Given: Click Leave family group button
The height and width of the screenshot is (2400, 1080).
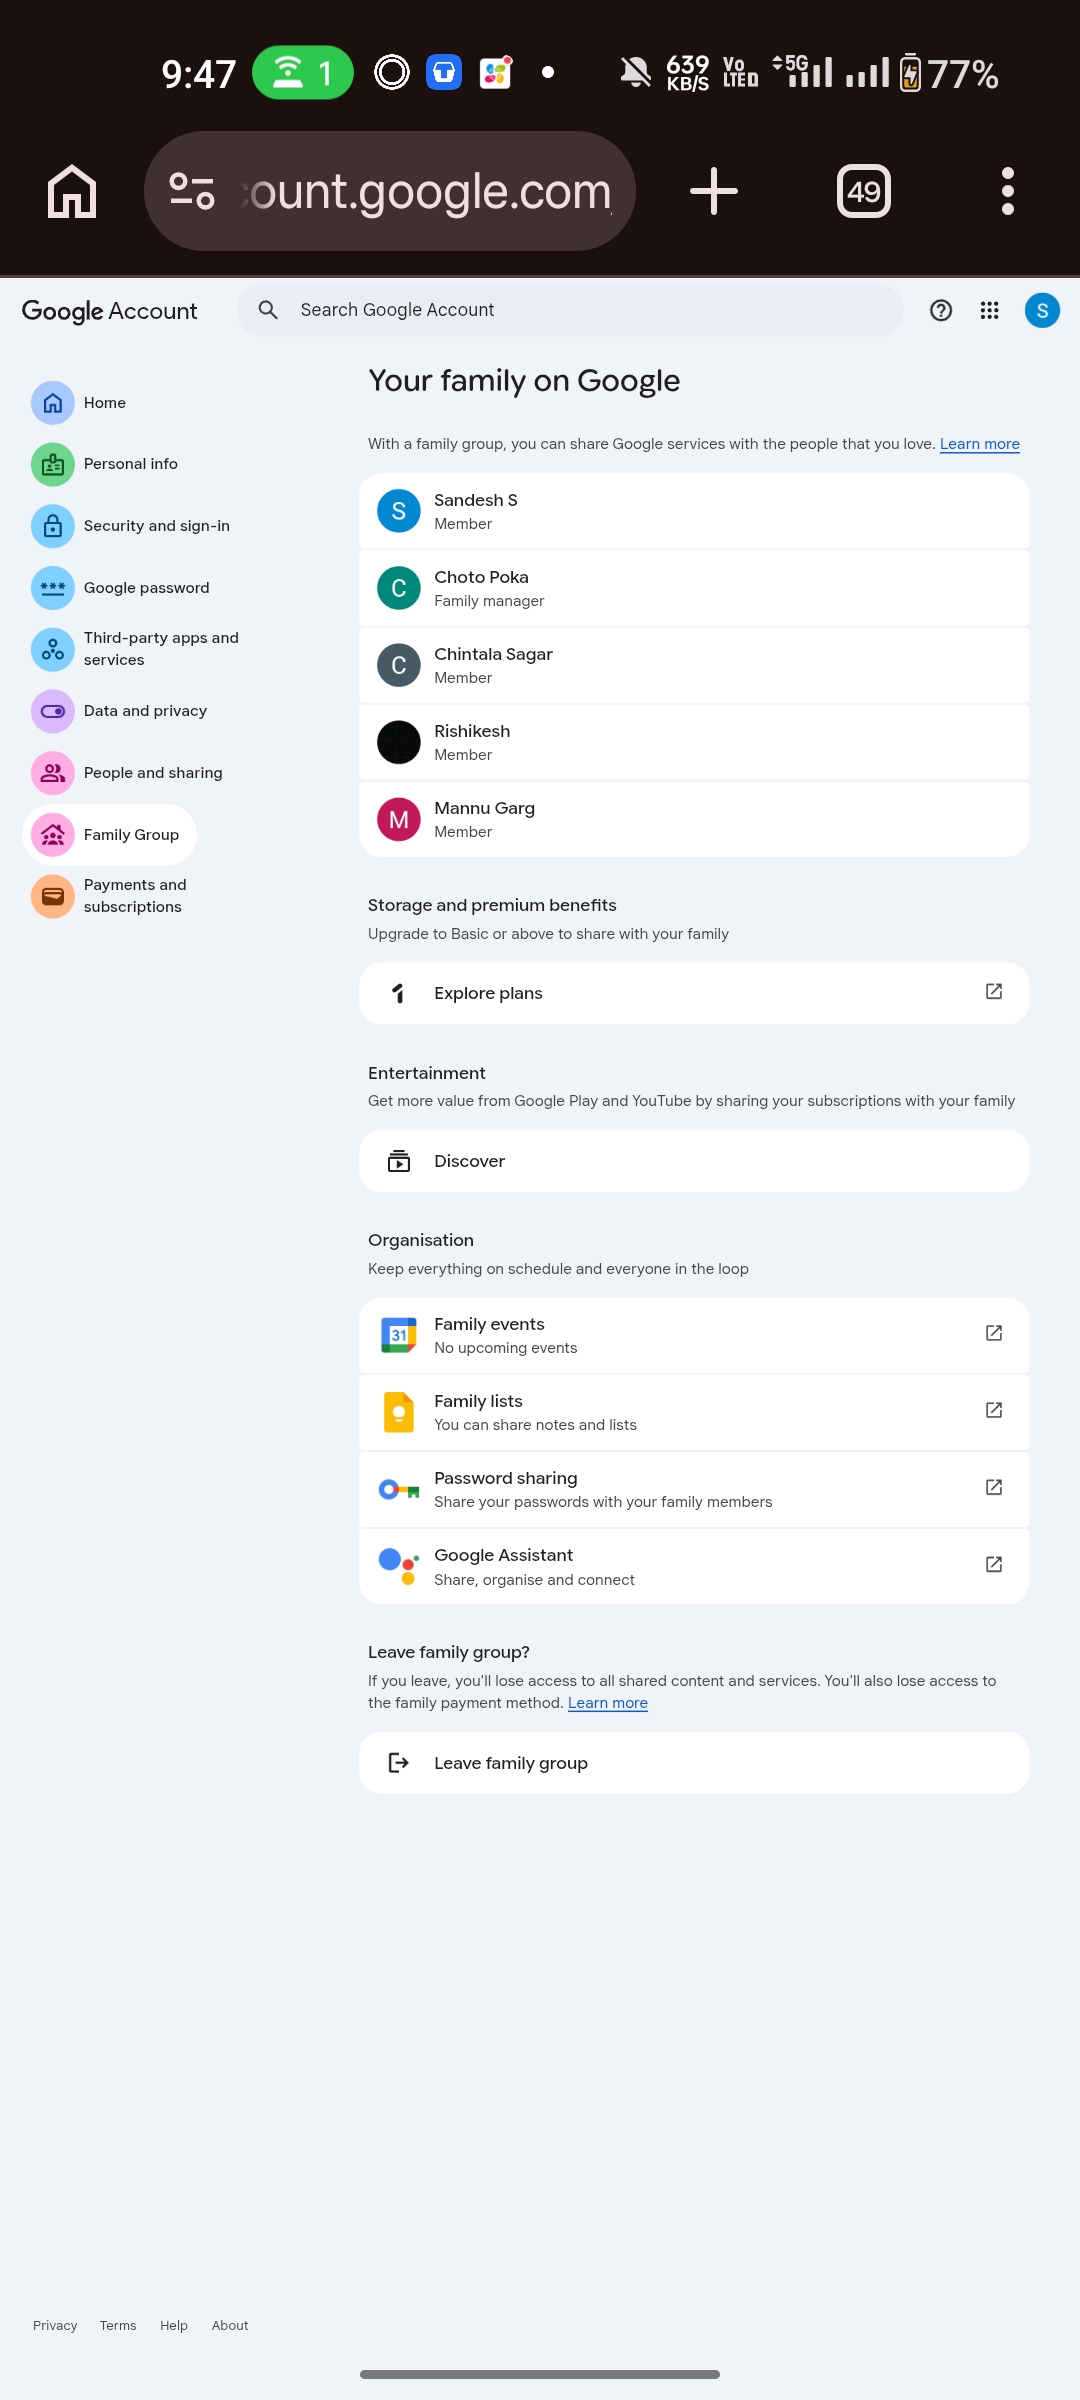Looking at the screenshot, I should (x=694, y=1763).
